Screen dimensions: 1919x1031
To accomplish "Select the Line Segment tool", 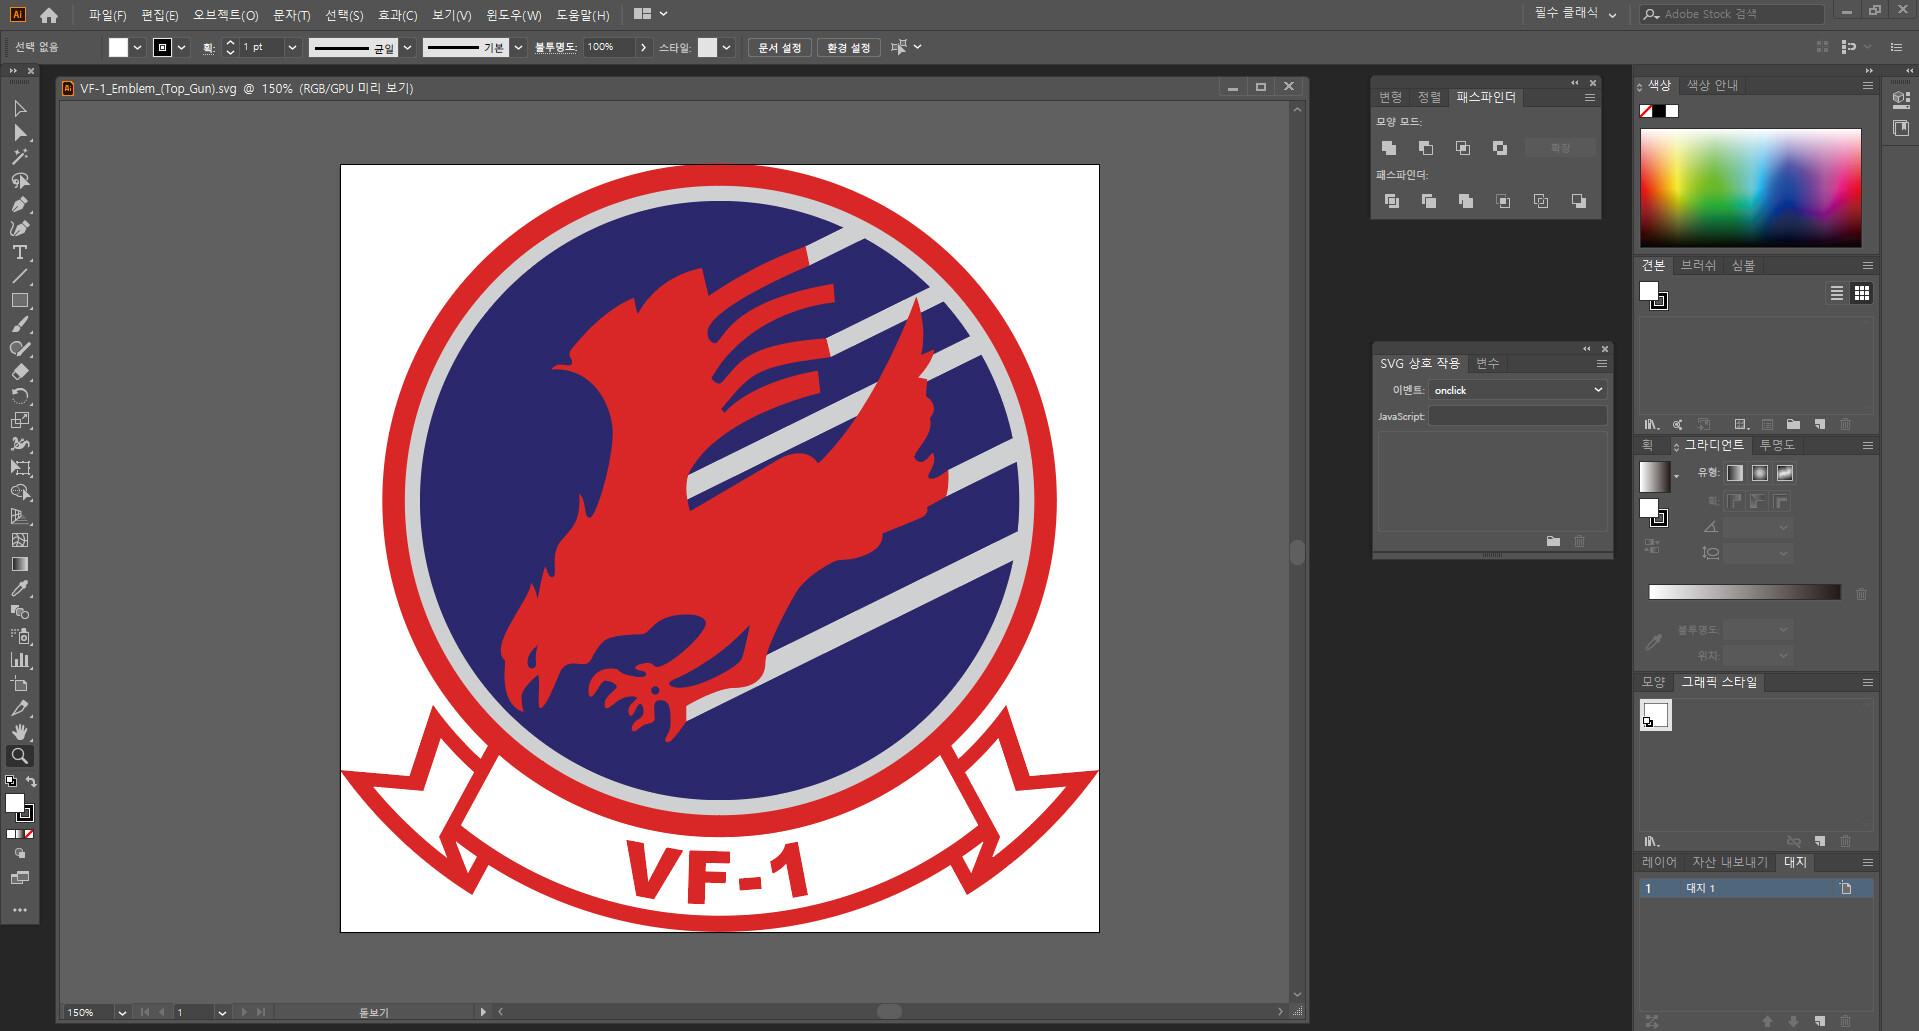I will (x=20, y=276).
